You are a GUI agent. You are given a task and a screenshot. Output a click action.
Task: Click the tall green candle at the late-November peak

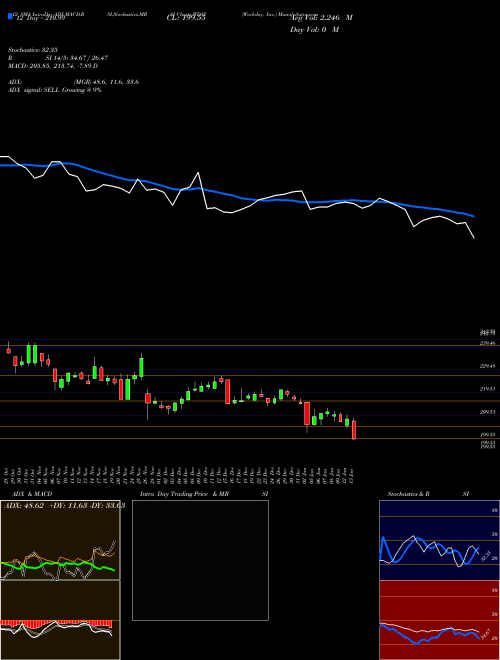(x=141, y=367)
